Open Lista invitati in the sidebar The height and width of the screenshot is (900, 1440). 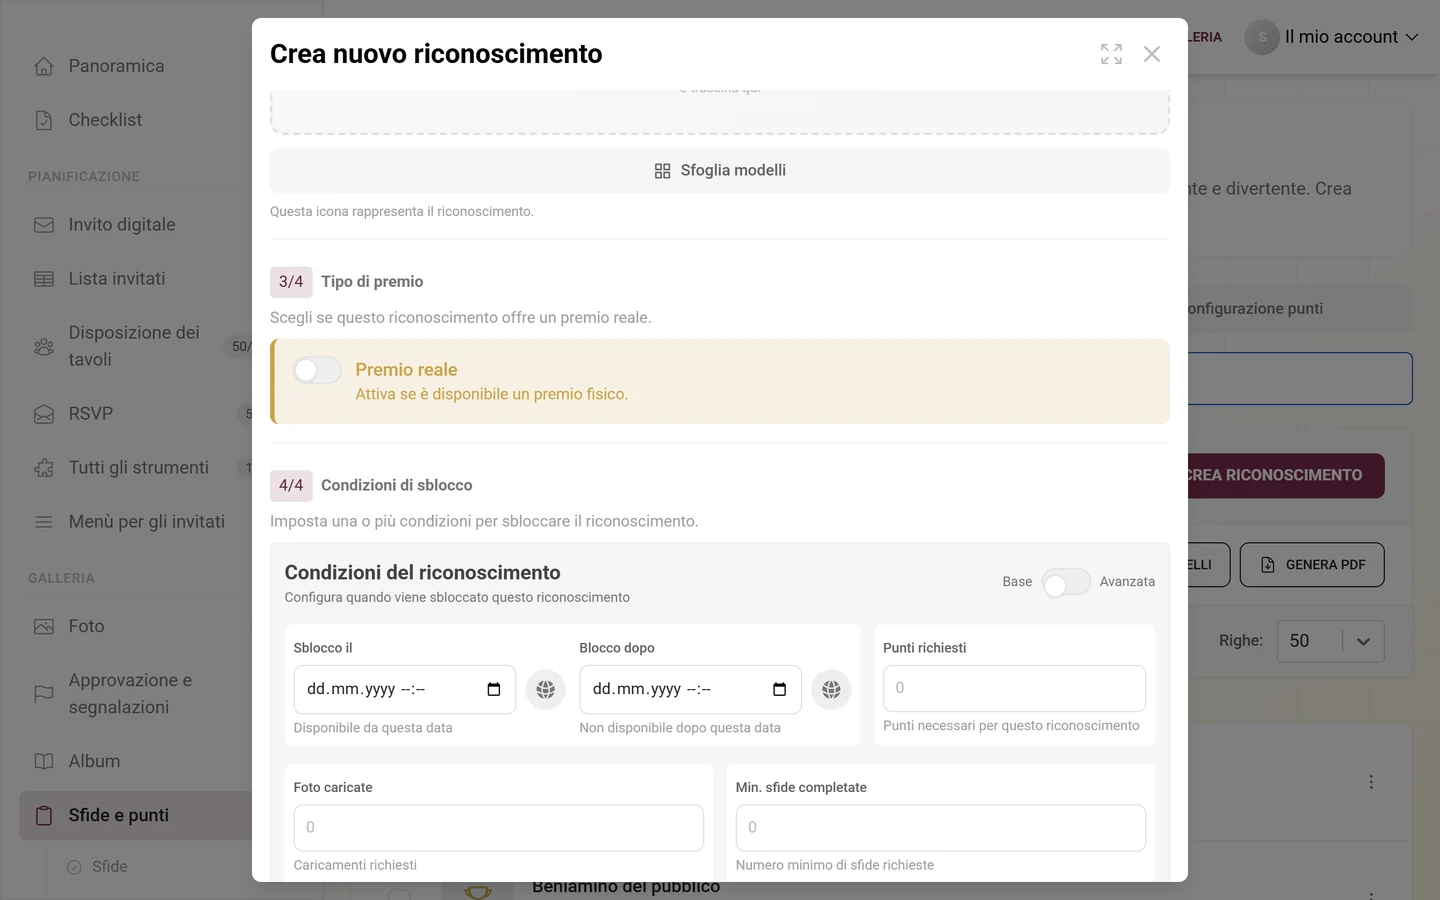(117, 279)
